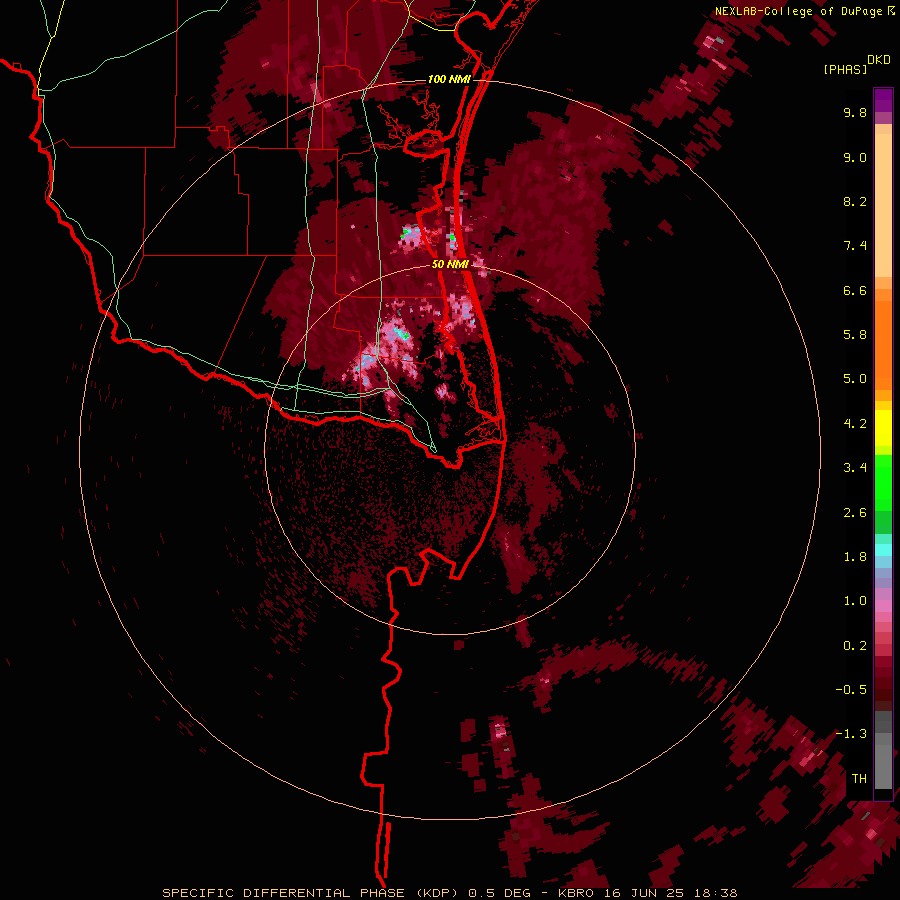Click the 2.6 value on the color scale

tap(855, 513)
